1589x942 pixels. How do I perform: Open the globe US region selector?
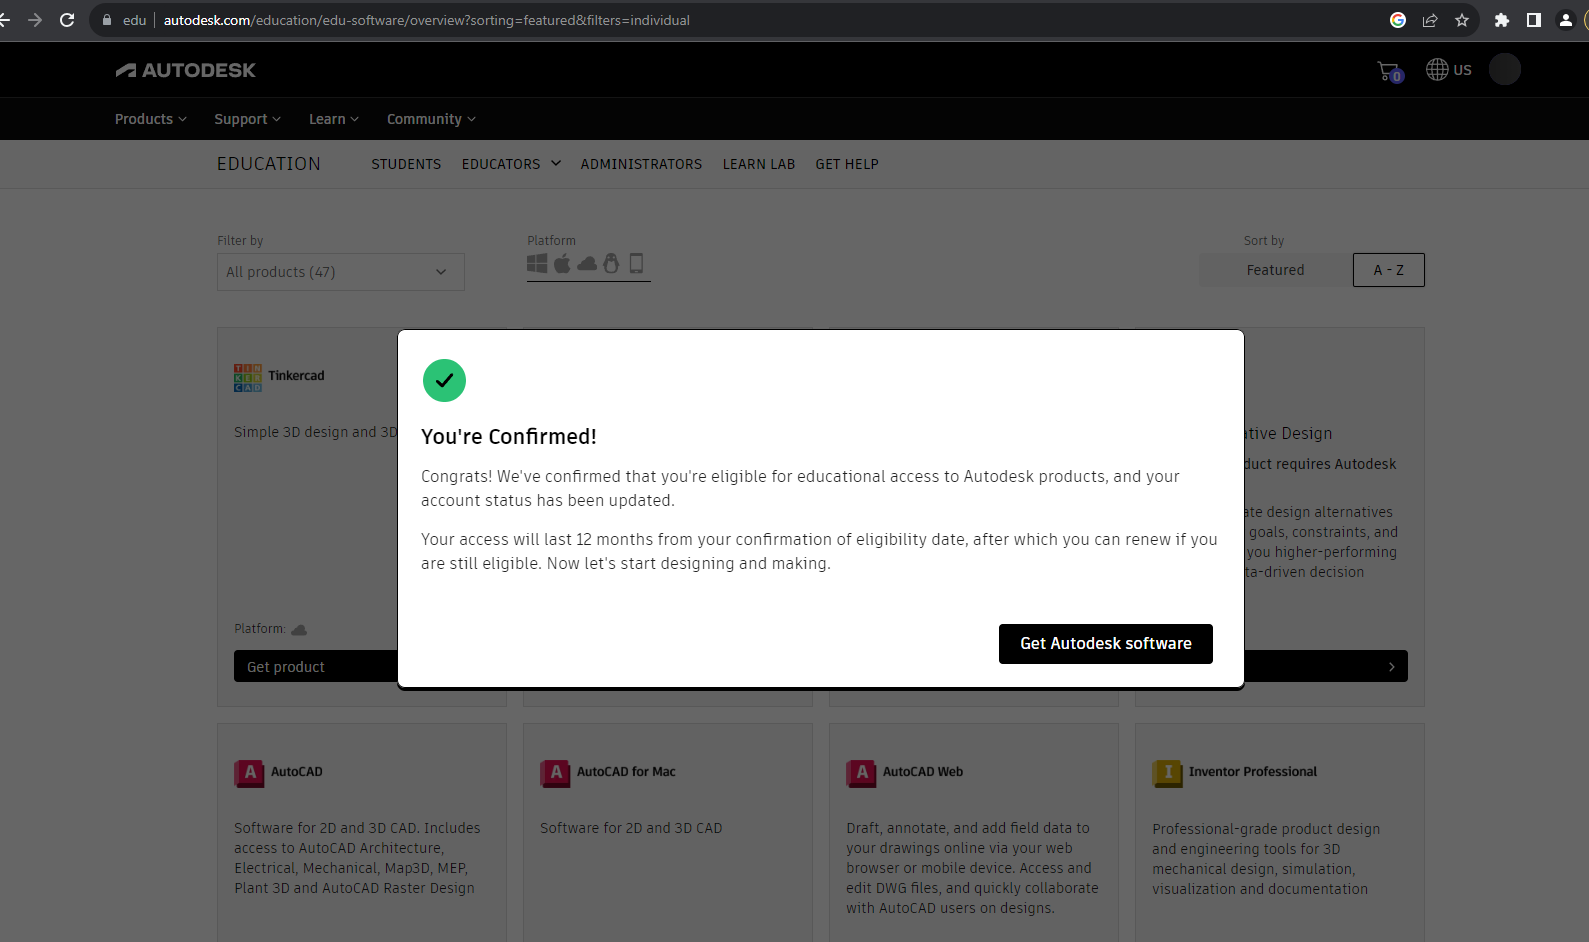[x=1449, y=69]
